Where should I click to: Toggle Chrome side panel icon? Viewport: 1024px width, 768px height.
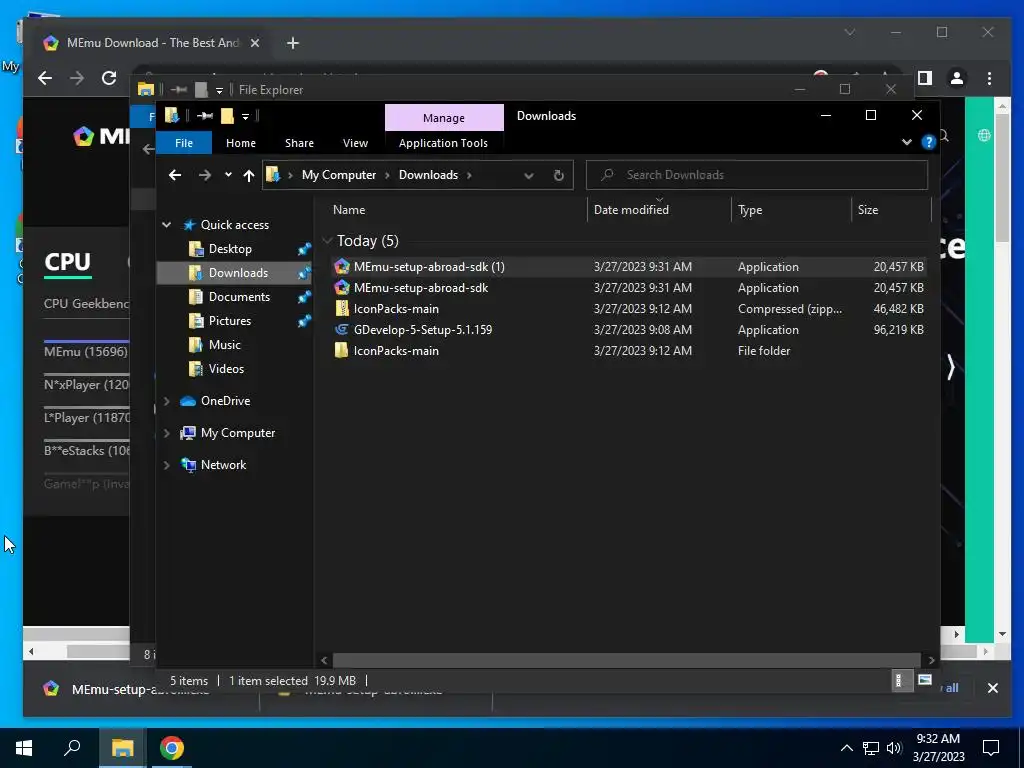925,78
